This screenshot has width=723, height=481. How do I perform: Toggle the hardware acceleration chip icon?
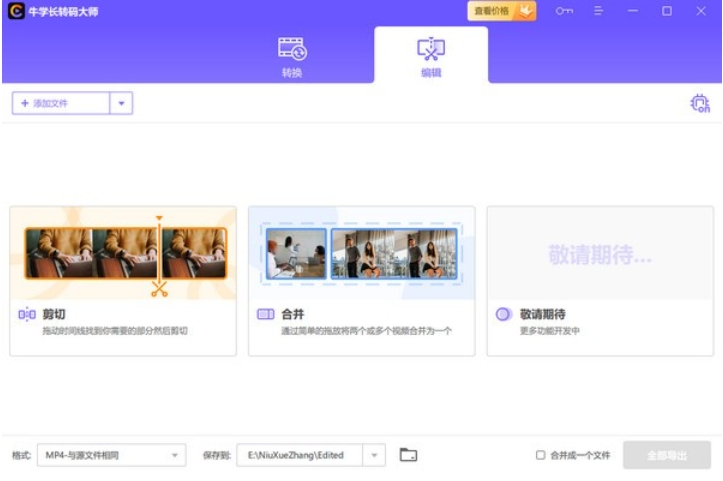click(x=700, y=103)
